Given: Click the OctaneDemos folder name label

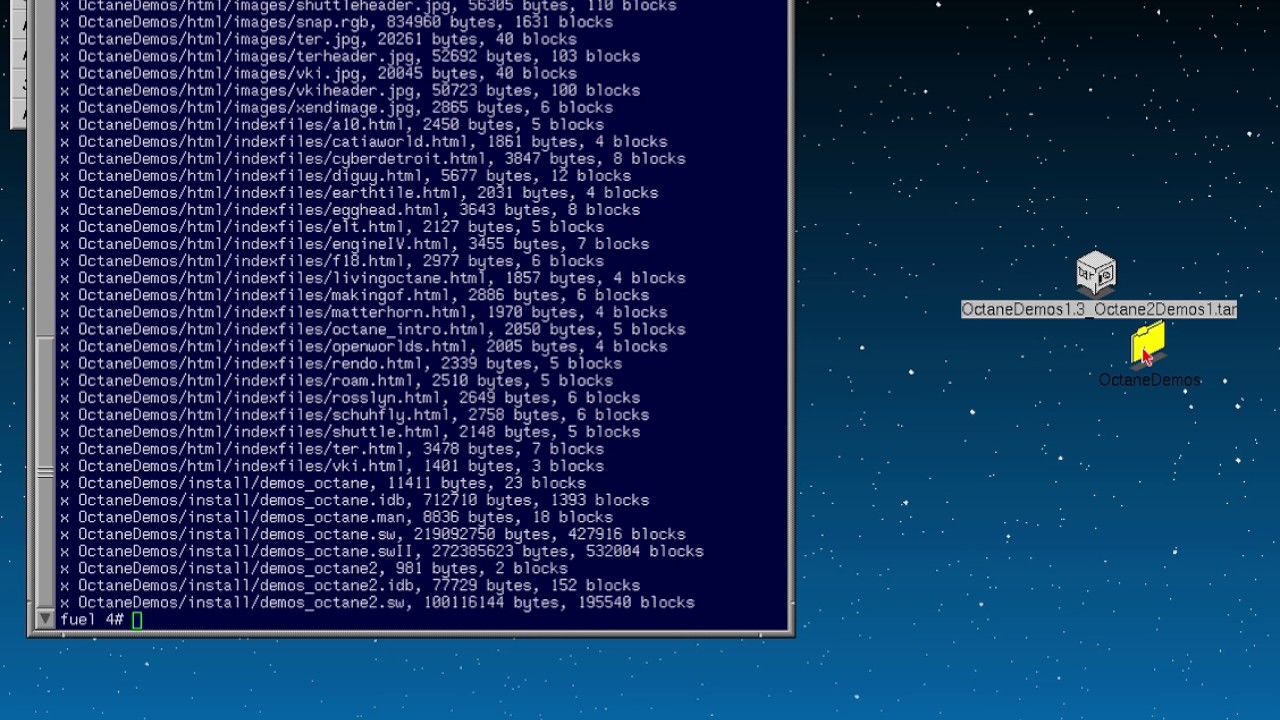Looking at the screenshot, I should point(1149,380).
